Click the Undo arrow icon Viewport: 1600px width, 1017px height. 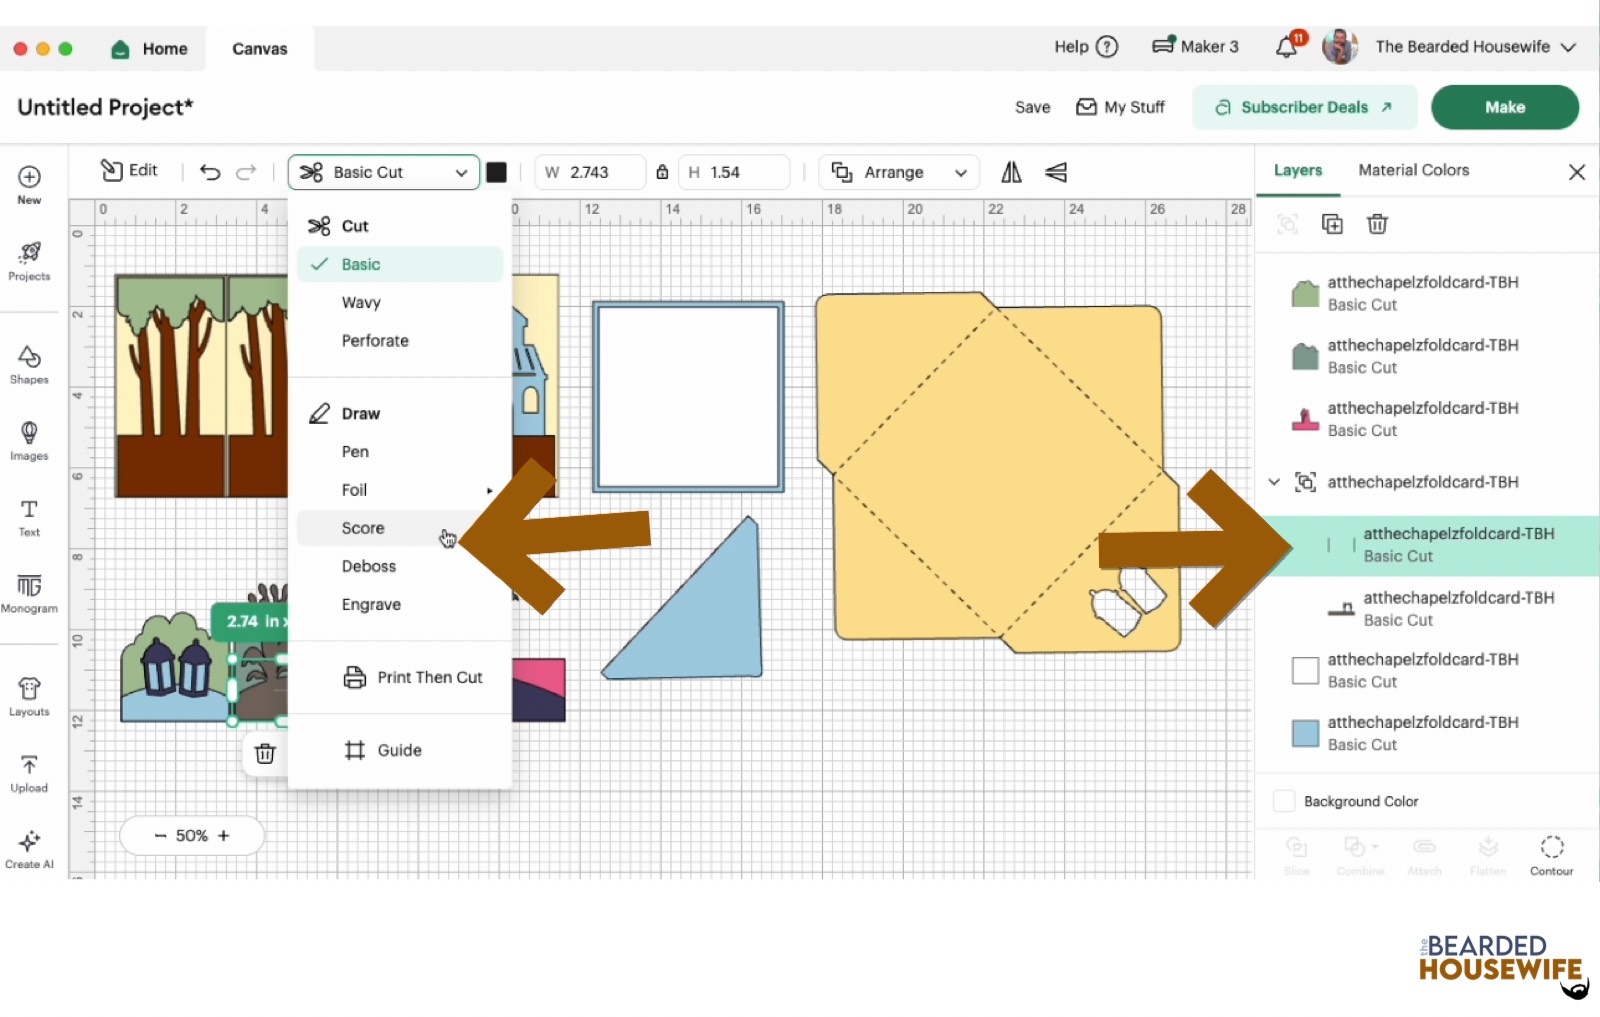point(210,172)
